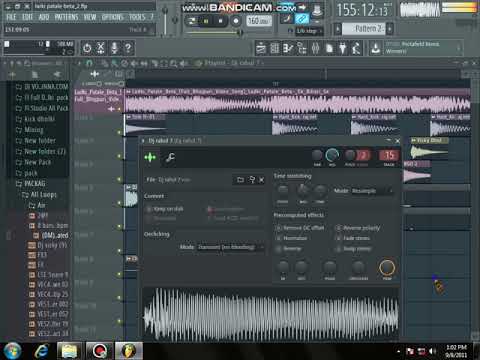Image resolution: width=480 pixels, height=360 pixels.
Task: Click the microphone recording icon
Action: click(114, 48)
